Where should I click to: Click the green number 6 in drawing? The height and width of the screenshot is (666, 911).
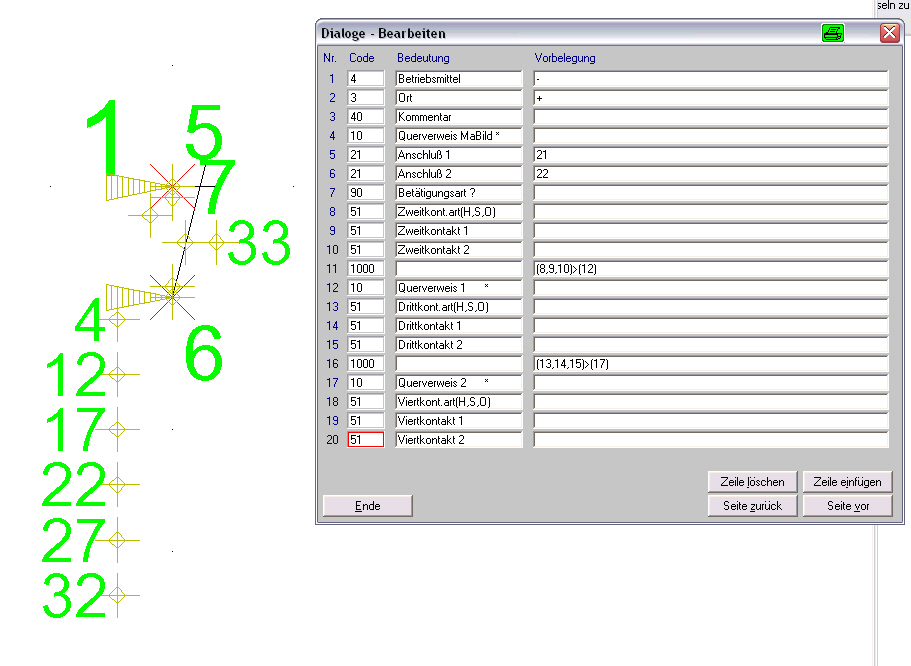[x=204, y=353]
